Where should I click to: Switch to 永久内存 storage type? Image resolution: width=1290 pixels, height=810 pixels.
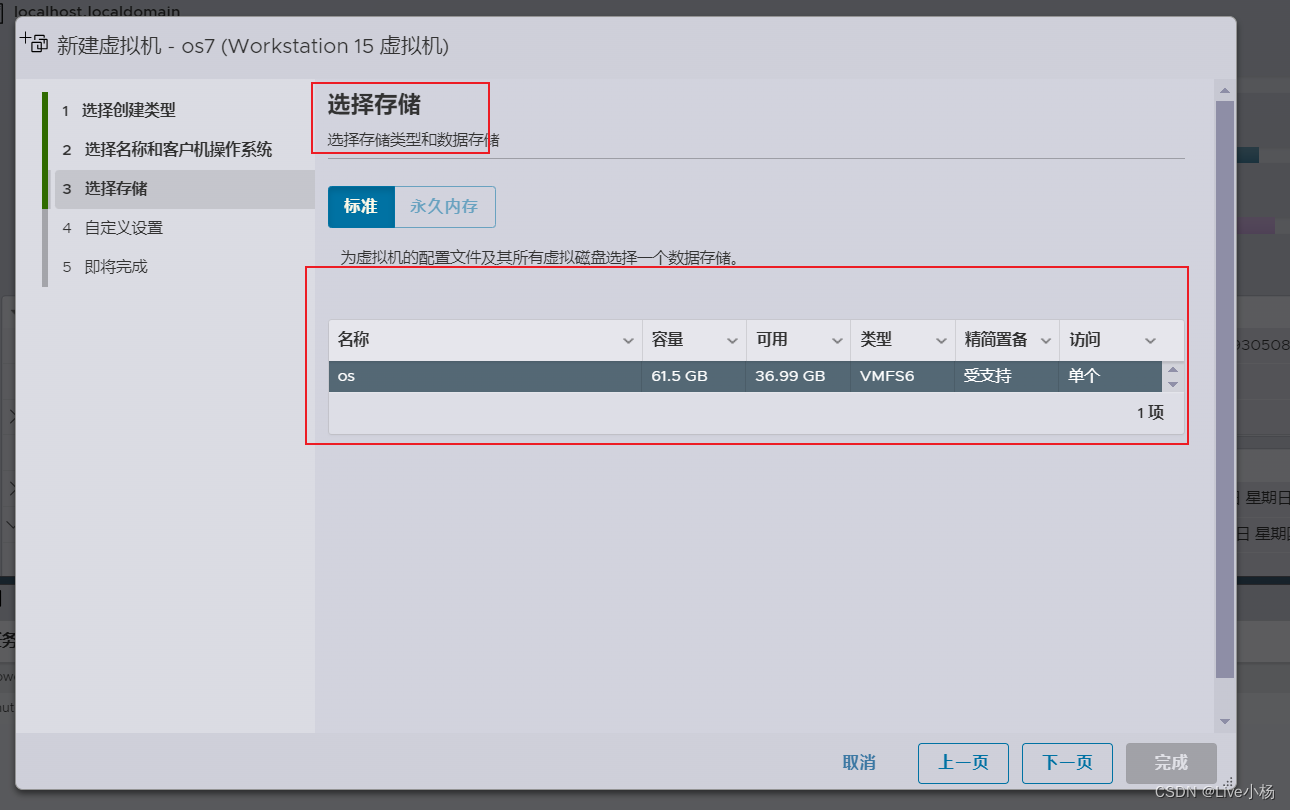[444, 207]
